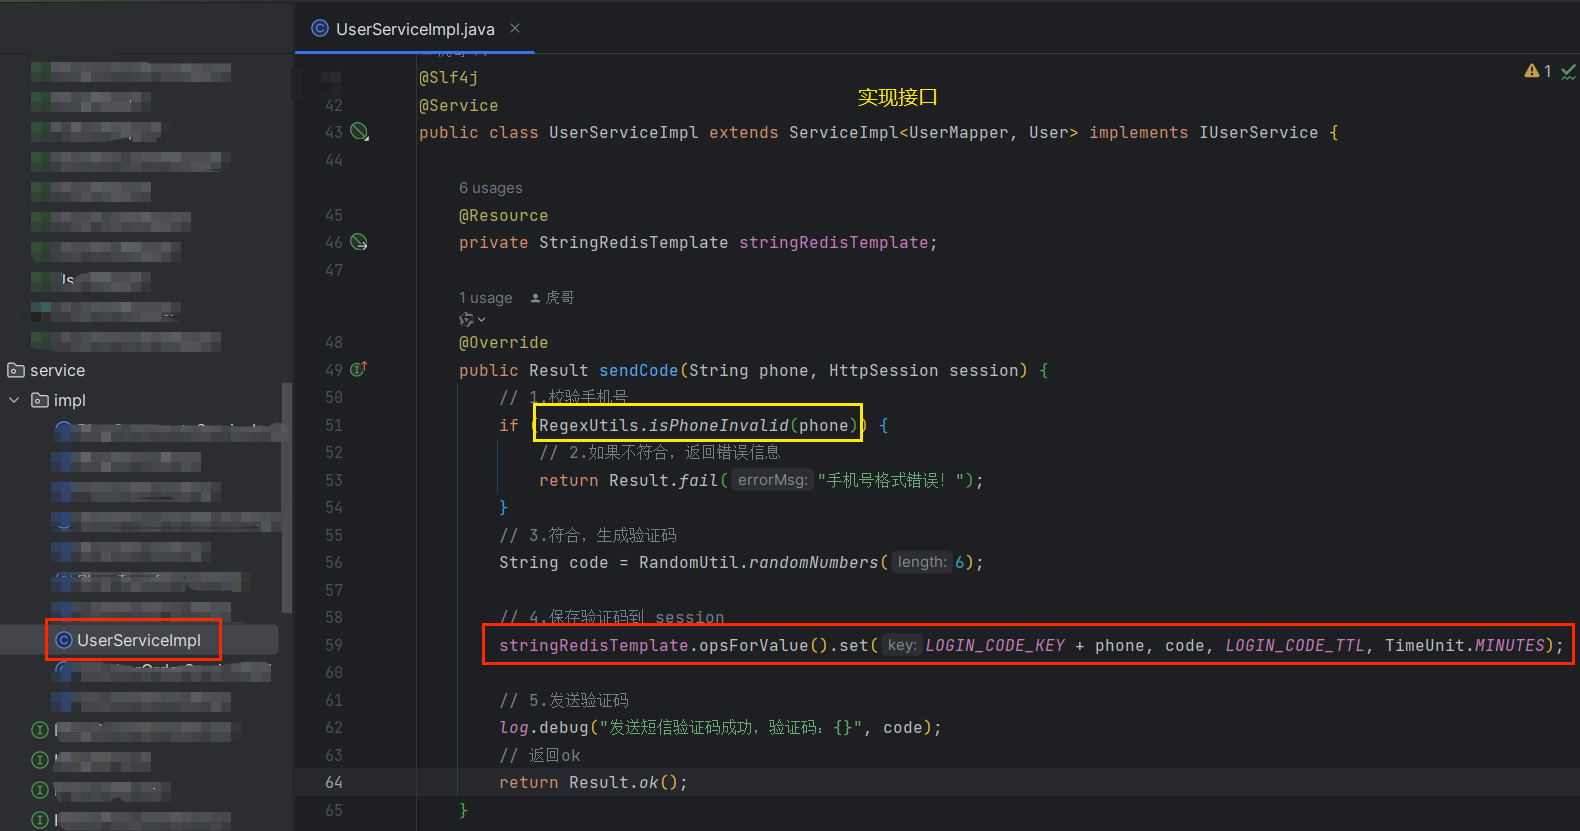Screen dimensions: 1580x831
Task: Click LOGIN_CODE_KEY constant on line 59
Action: (x=995, y=645)
